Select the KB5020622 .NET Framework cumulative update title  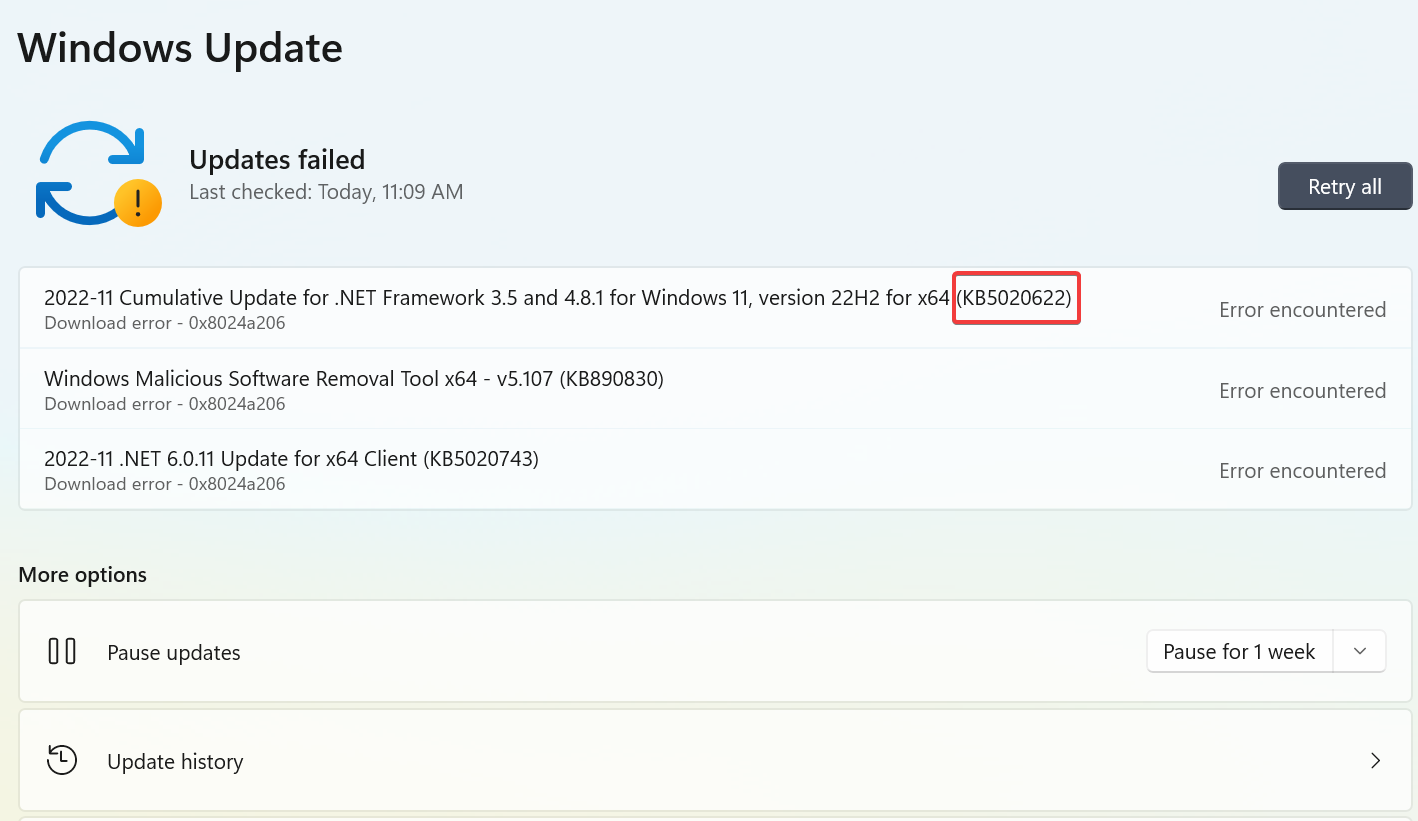click(558, 298)
